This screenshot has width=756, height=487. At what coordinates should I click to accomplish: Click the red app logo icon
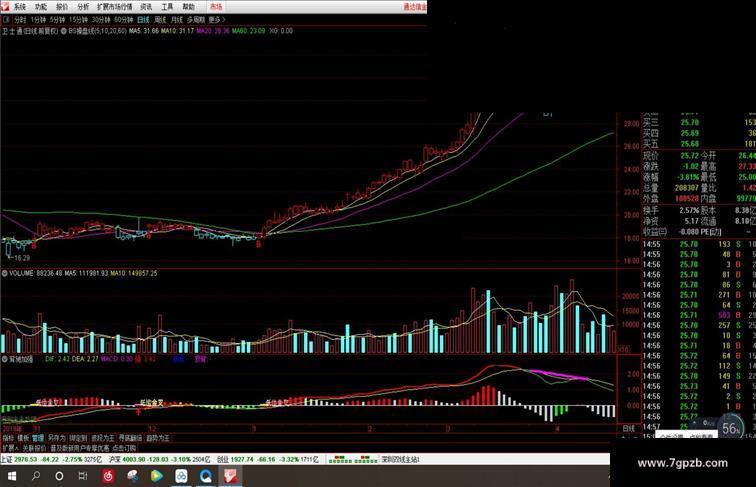point(5,7)
